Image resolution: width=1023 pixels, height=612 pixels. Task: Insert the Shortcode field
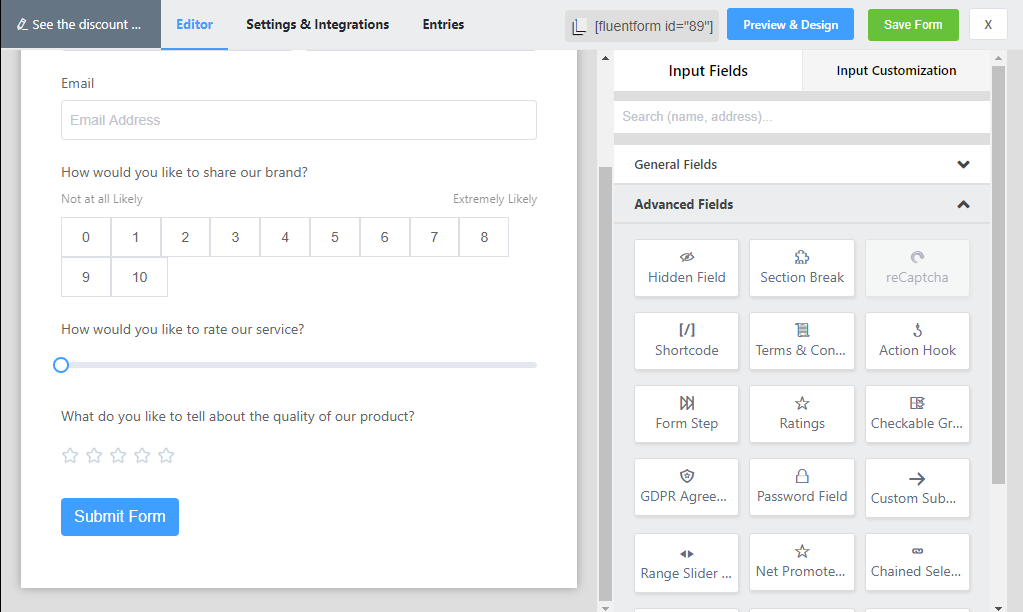686,340
